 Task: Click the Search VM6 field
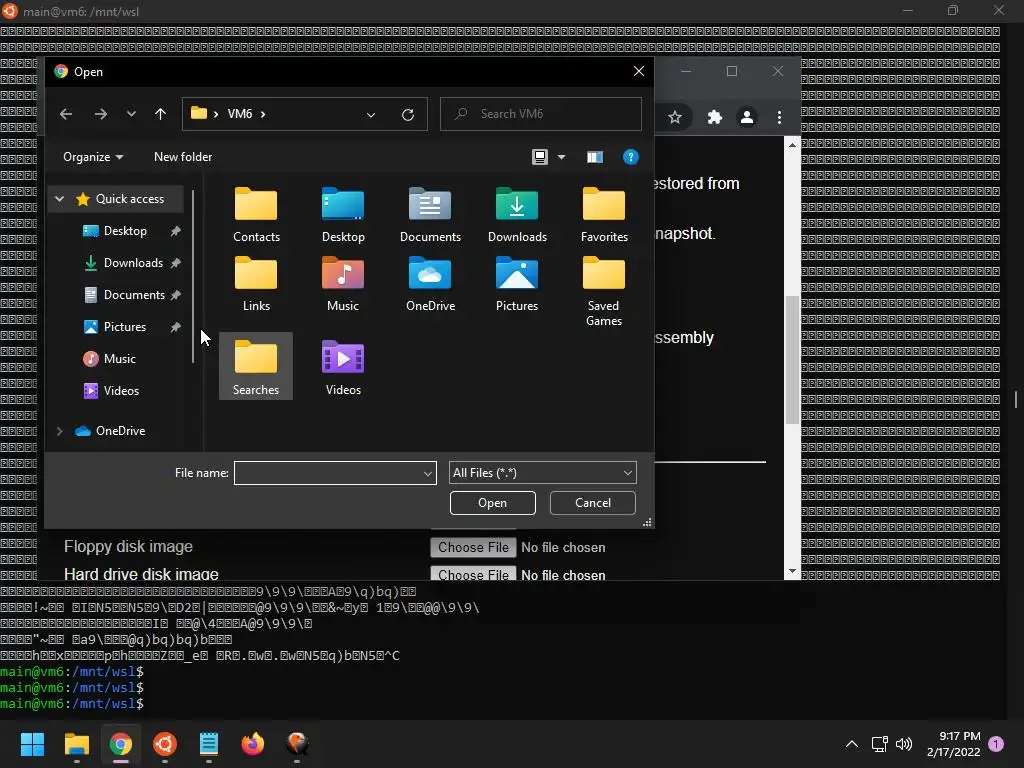coord(541,114)
